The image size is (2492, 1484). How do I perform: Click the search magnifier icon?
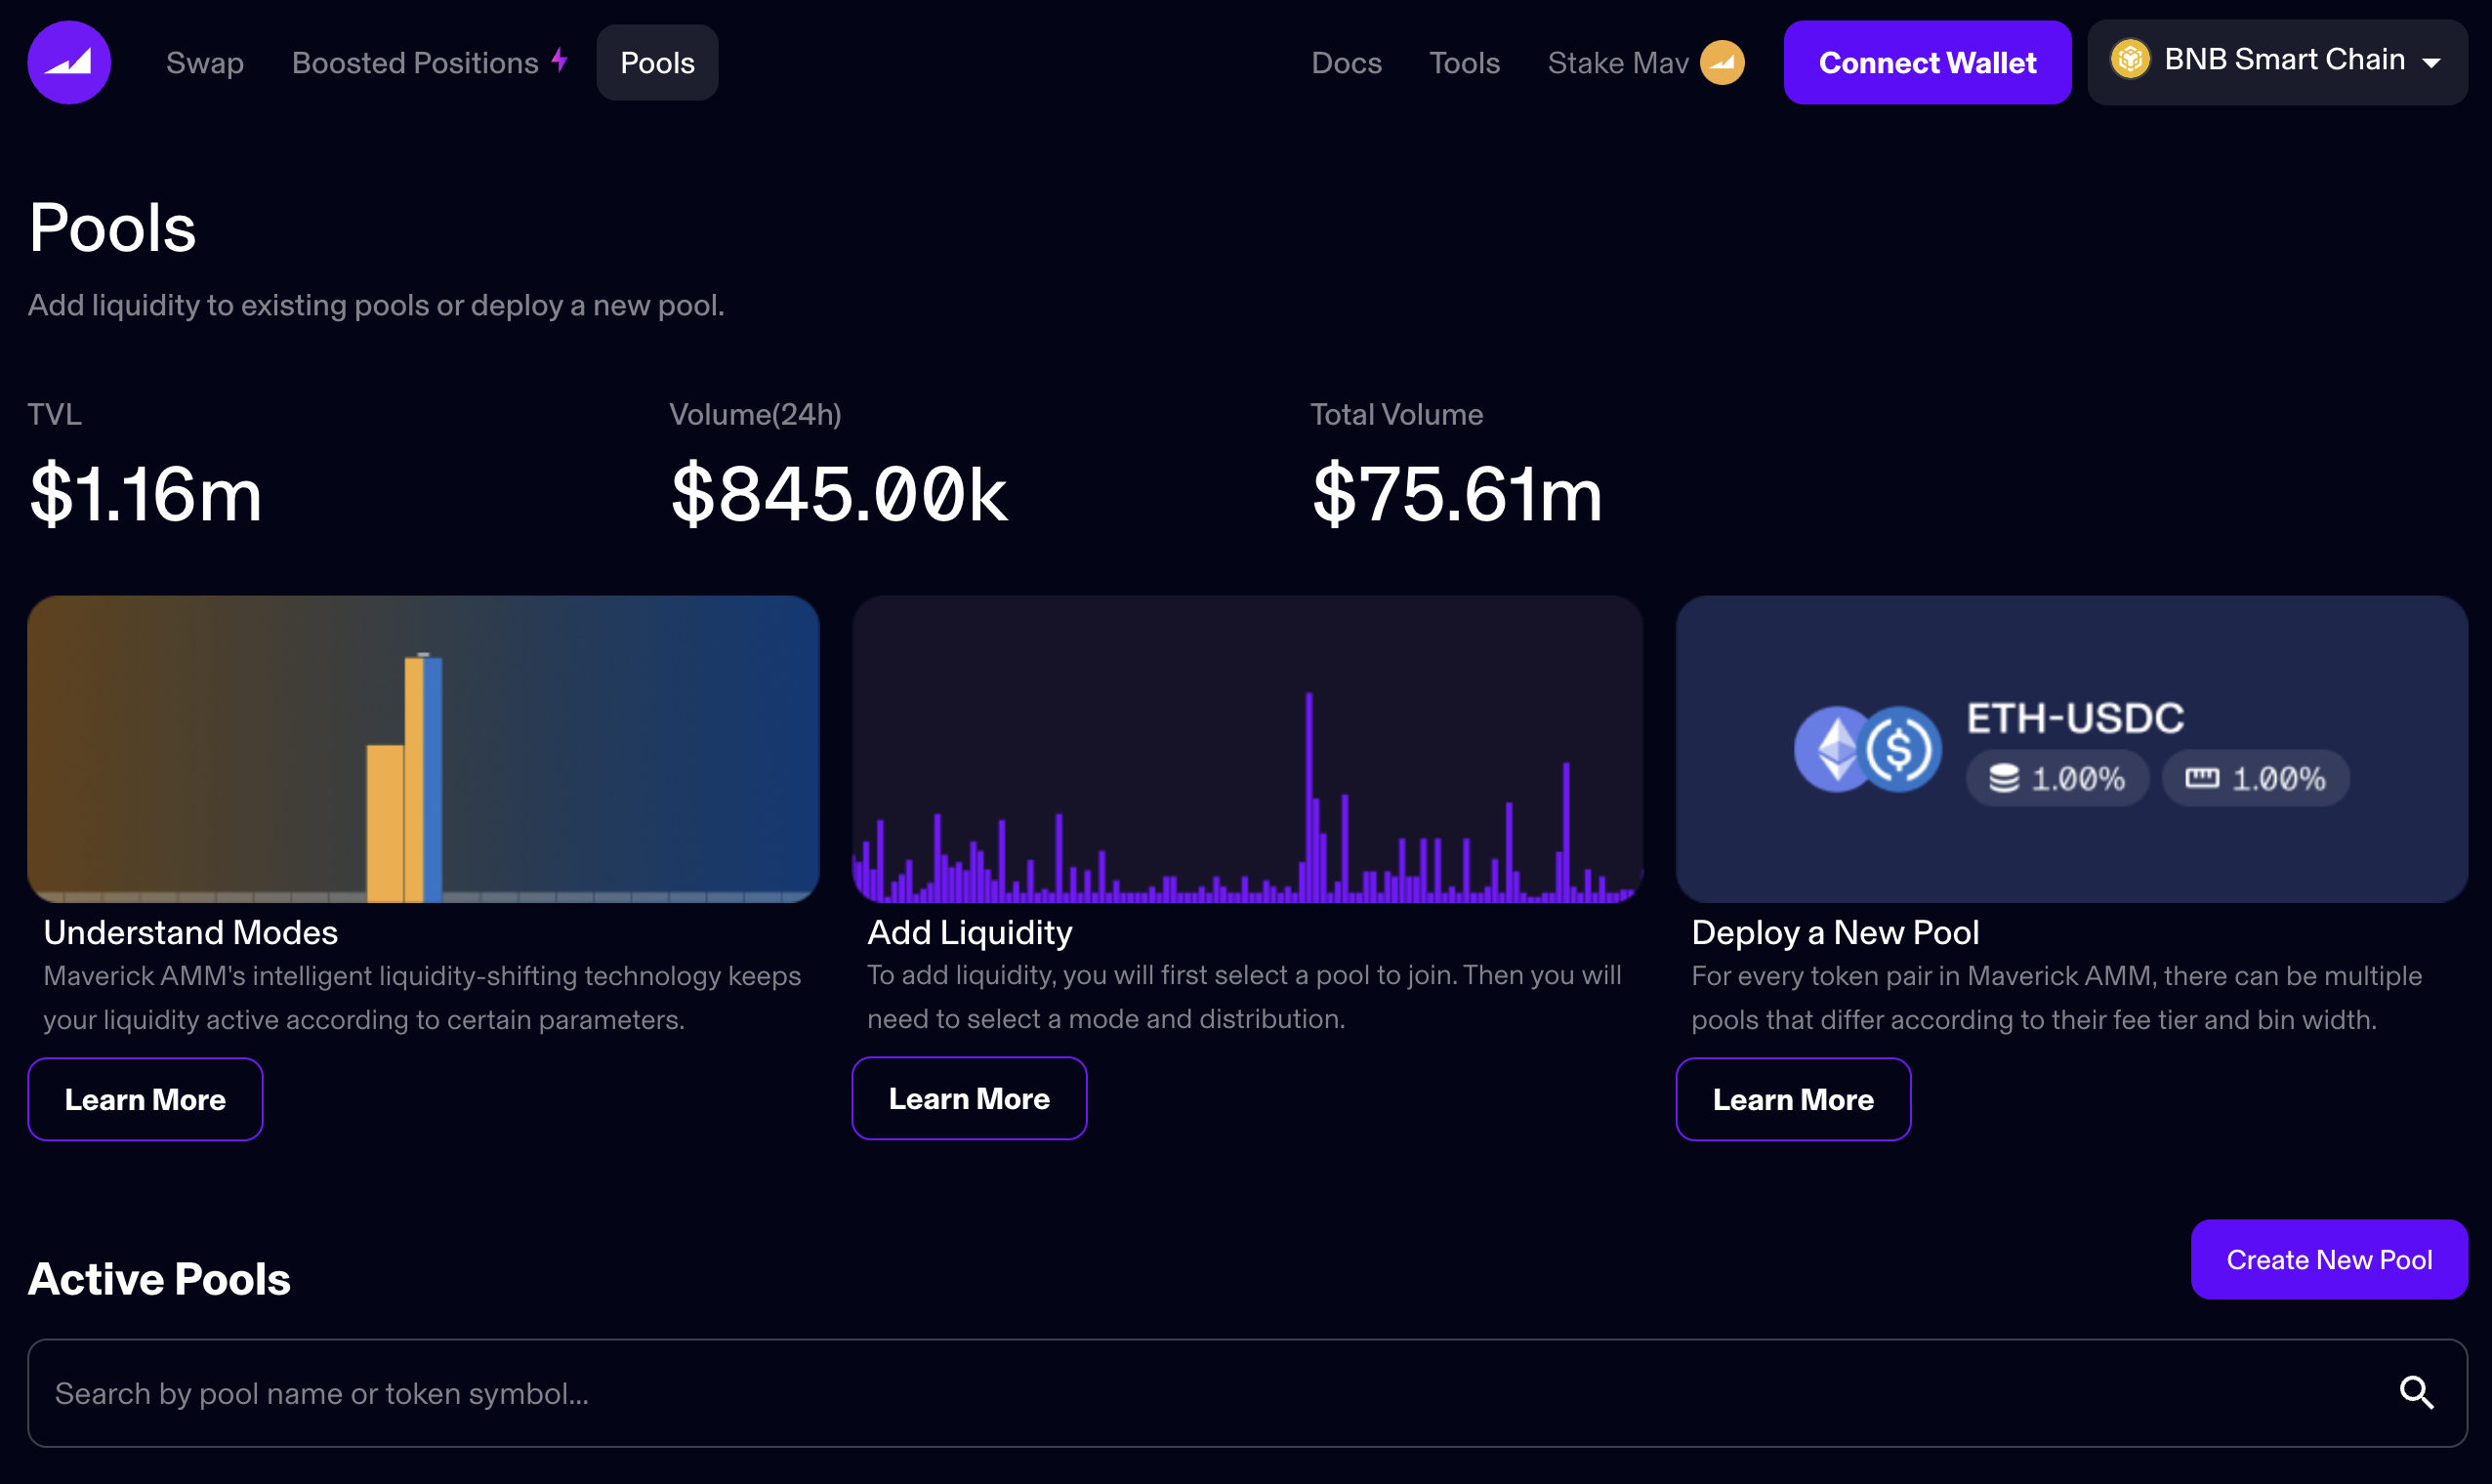[2416, 1392]
